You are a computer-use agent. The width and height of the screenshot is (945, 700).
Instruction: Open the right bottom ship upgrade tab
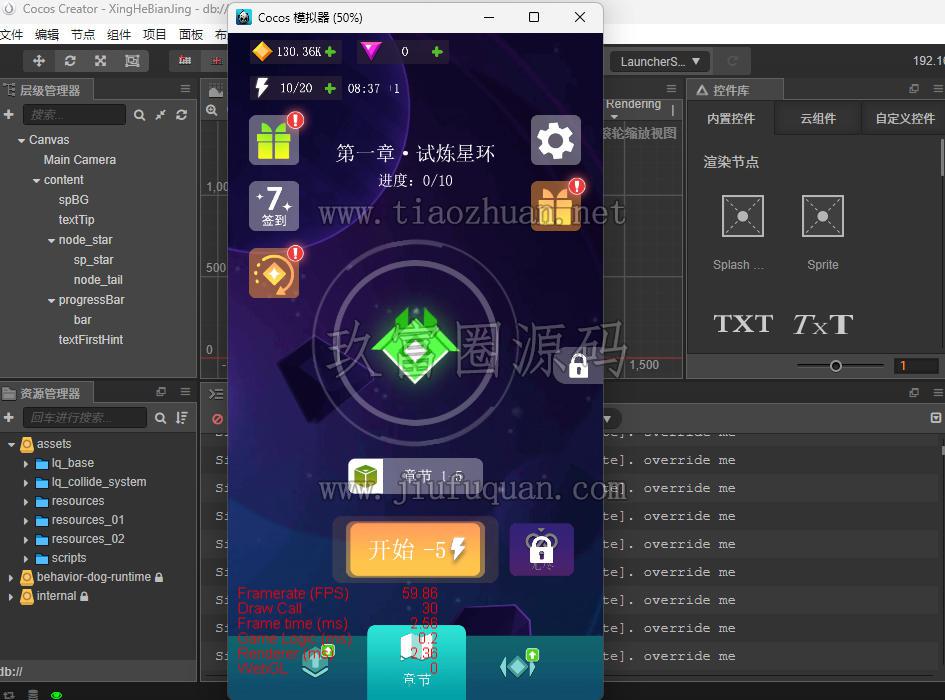[519, 664]
